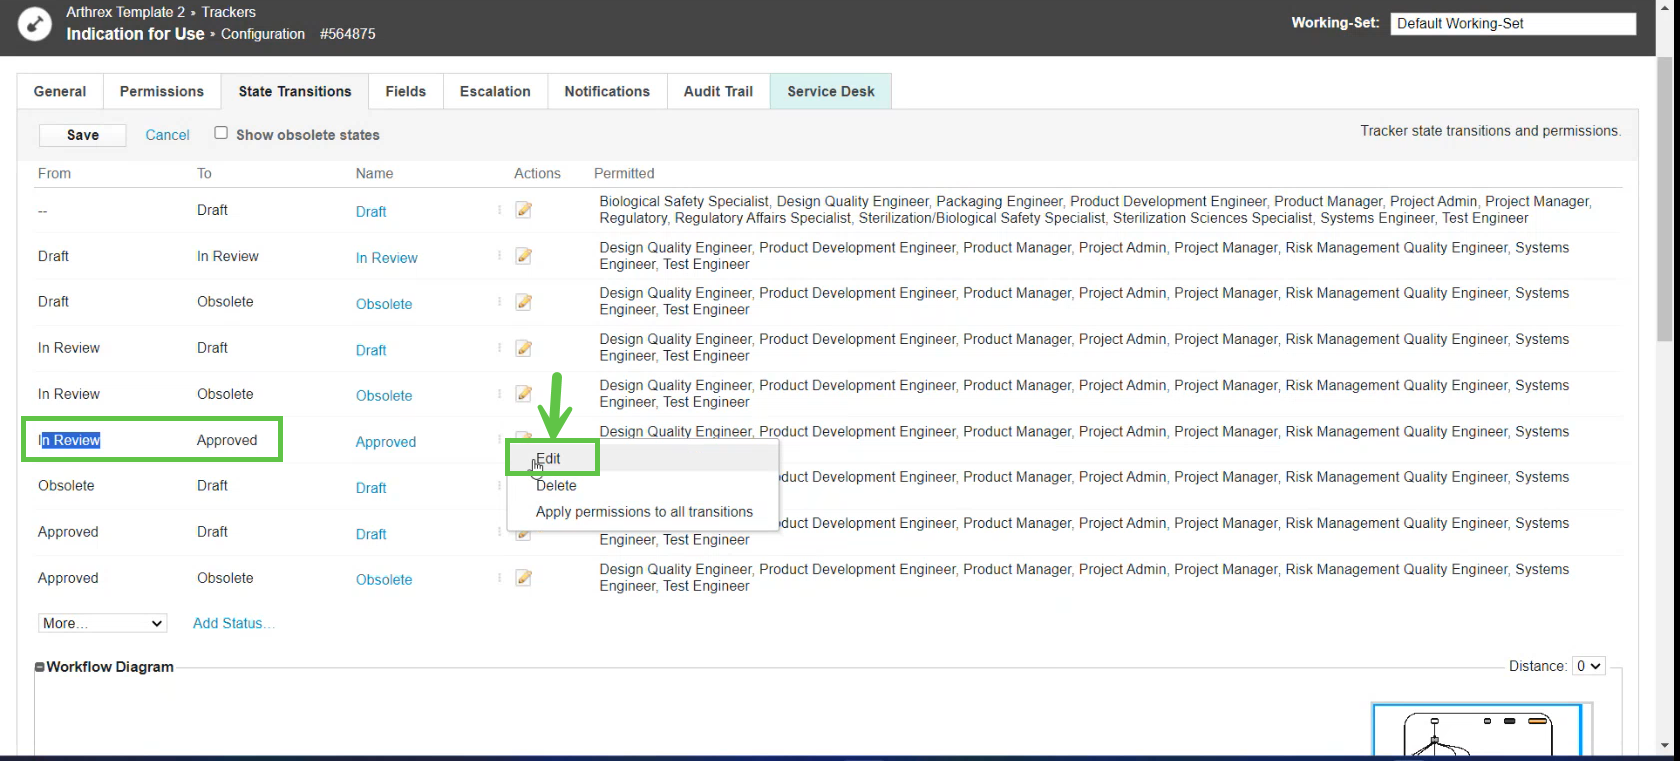Image resolution: width=1680 pixels, height=761 pixels.
Task: Click edit icon for In Review to Draft row
Action: [523, 348]
